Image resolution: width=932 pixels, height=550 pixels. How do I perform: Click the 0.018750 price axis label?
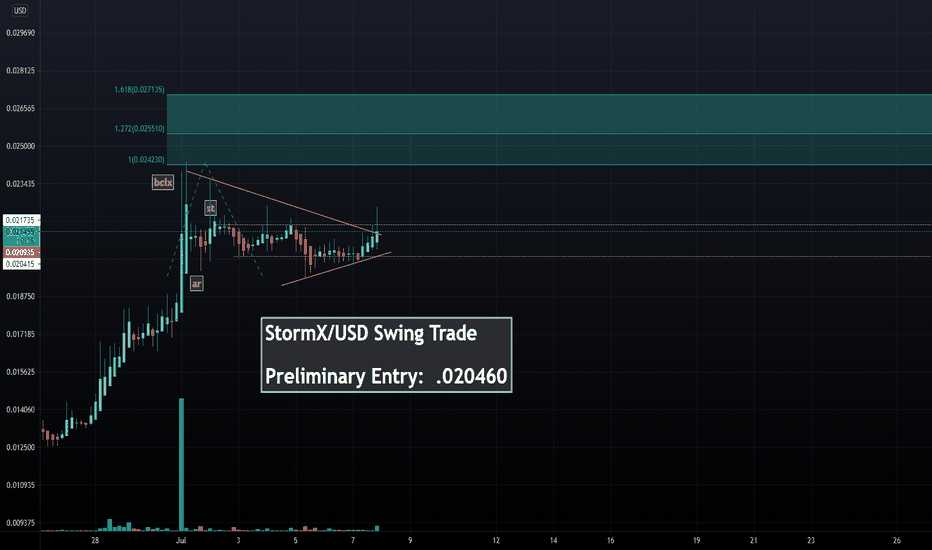click(21, 296)
